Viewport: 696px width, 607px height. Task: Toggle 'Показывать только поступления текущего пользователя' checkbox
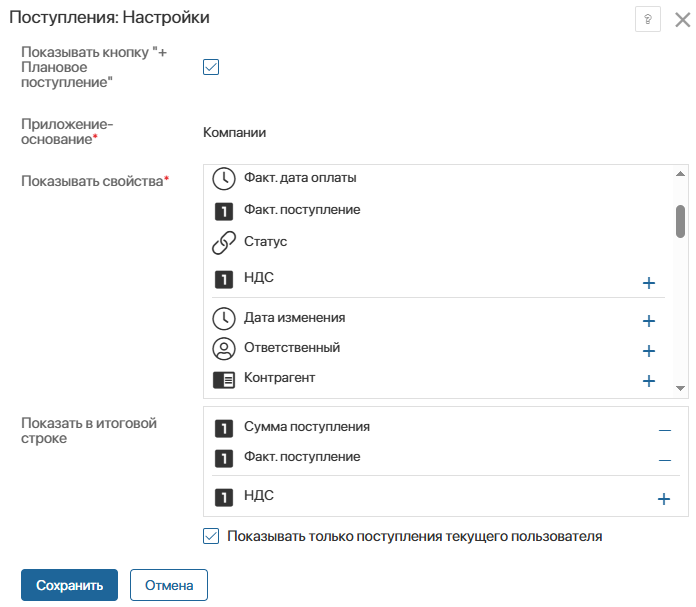click(x=211, y=536)
